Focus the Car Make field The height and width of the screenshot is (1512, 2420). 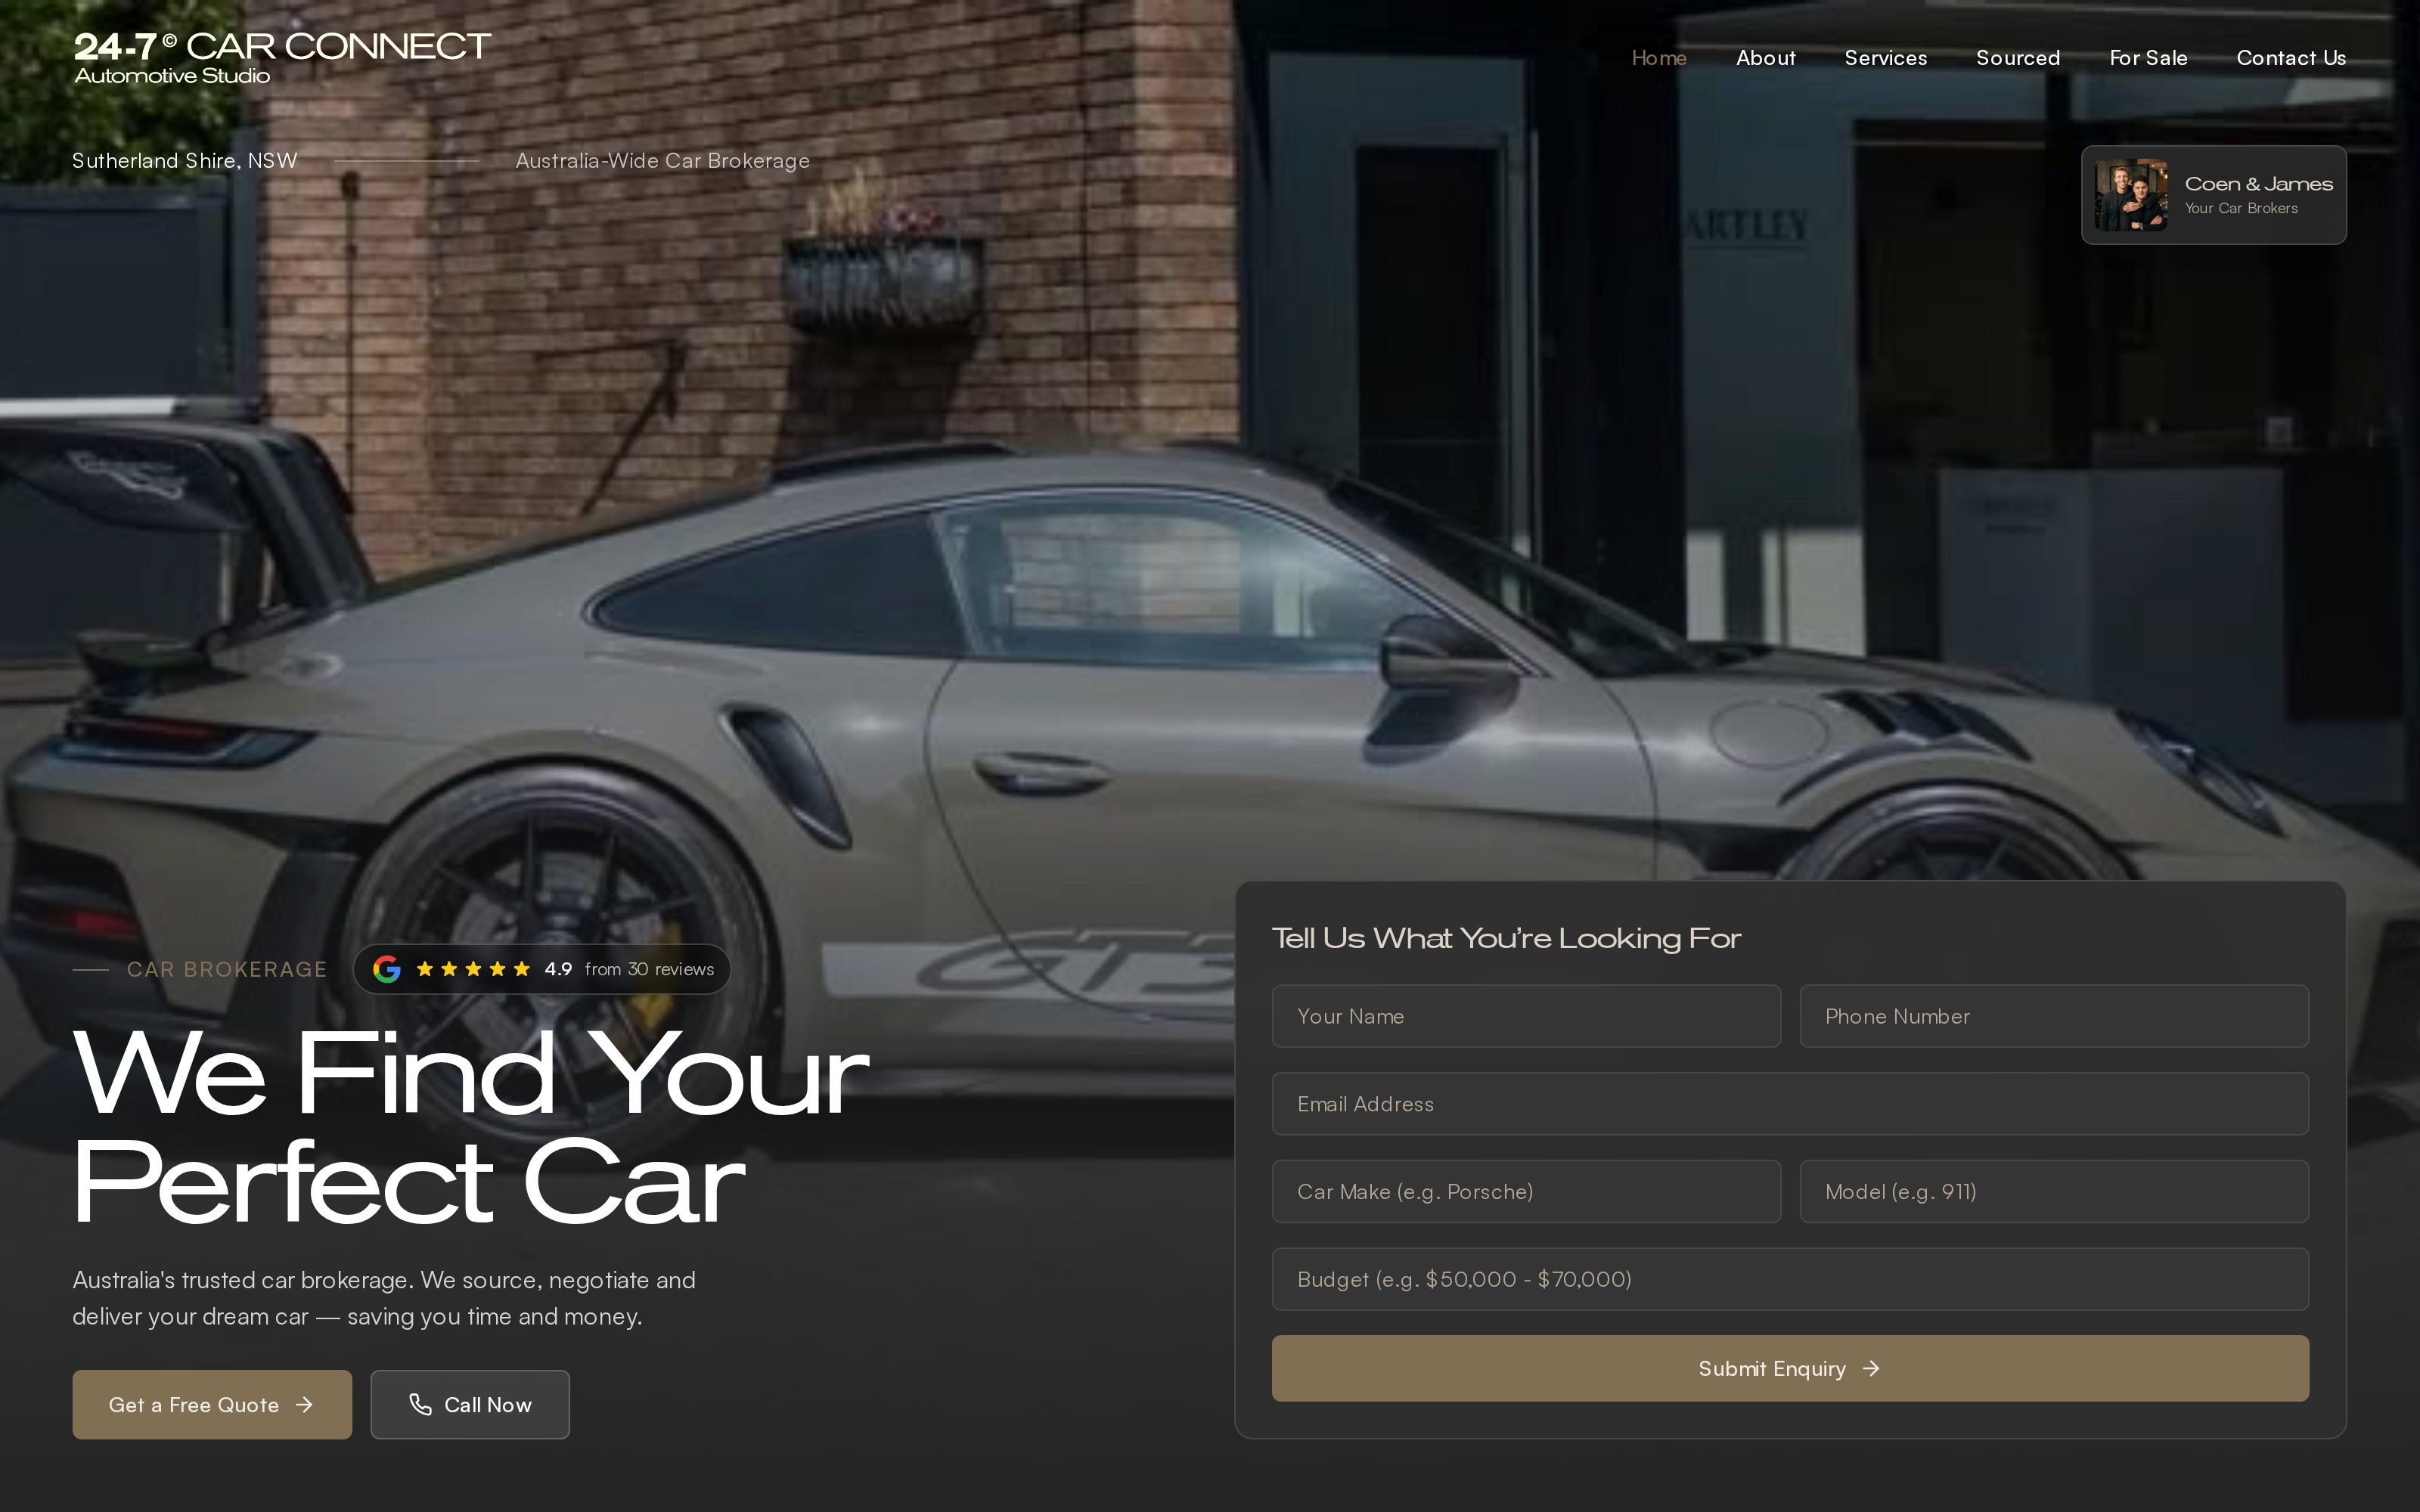[1526, 1191]
